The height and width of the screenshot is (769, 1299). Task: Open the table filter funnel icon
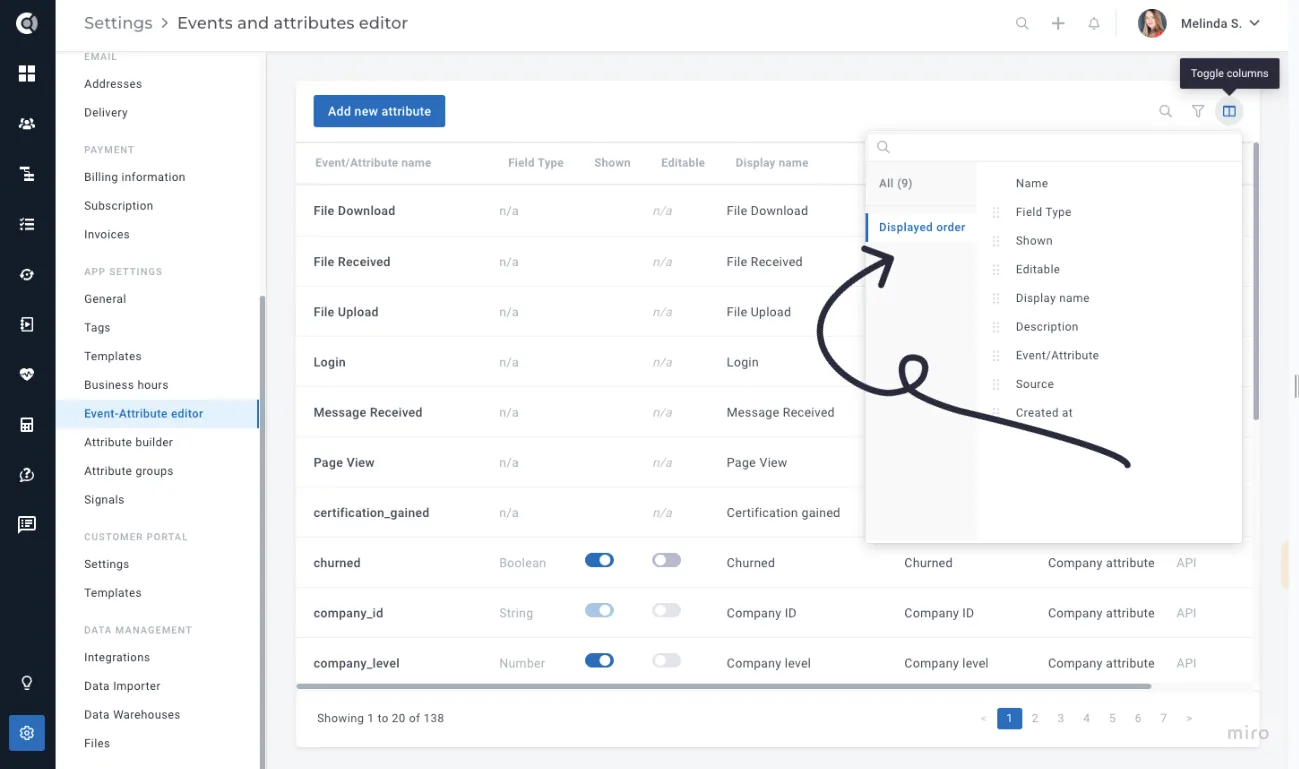(x=1198, y=111)
